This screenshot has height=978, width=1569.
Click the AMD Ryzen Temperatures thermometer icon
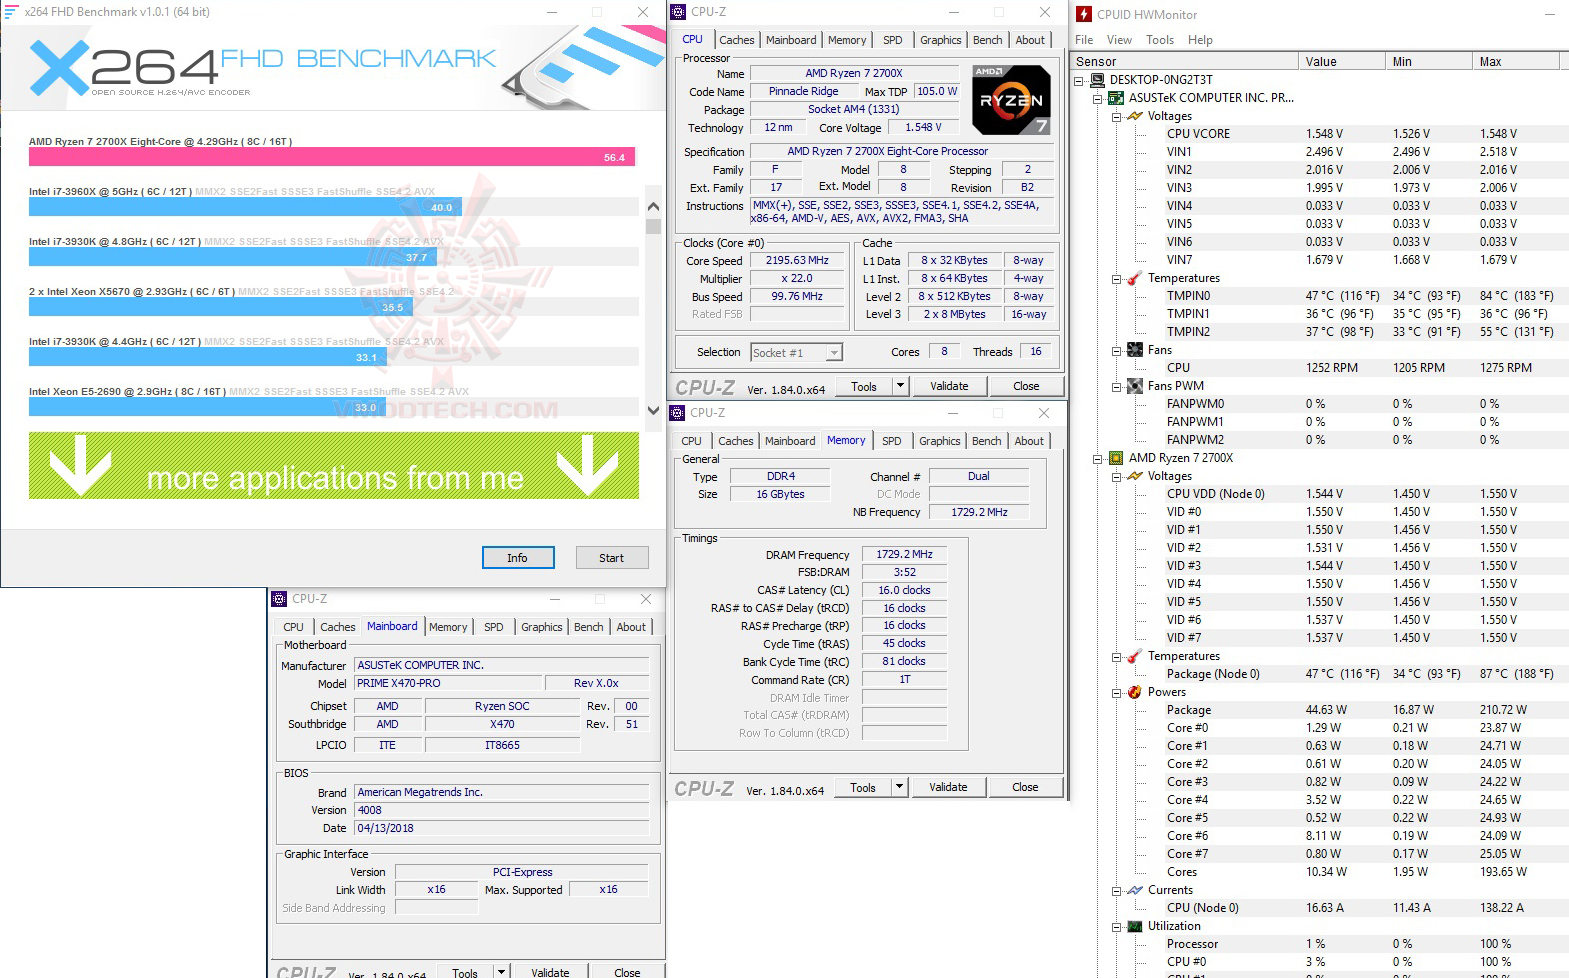pyautogui.click(x=1135, y=656)
